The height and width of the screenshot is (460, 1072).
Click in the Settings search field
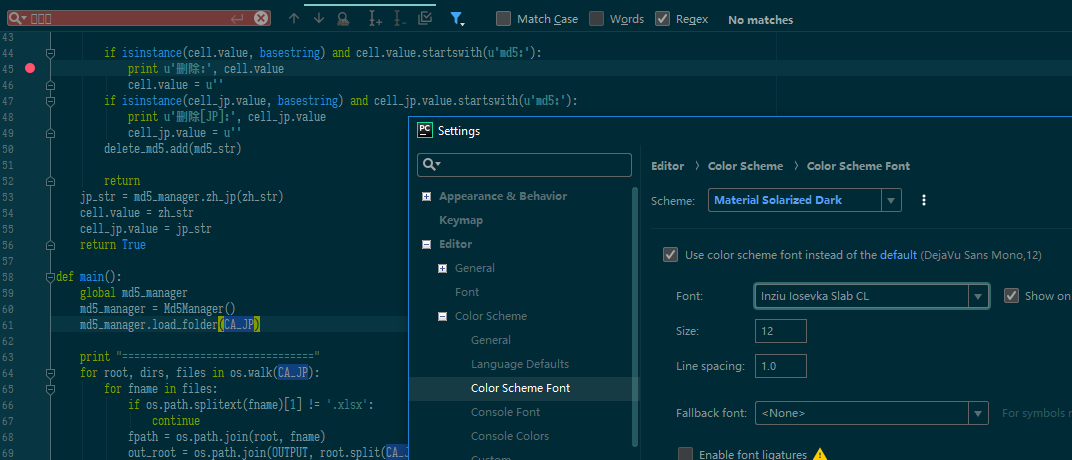coord(524,165)
